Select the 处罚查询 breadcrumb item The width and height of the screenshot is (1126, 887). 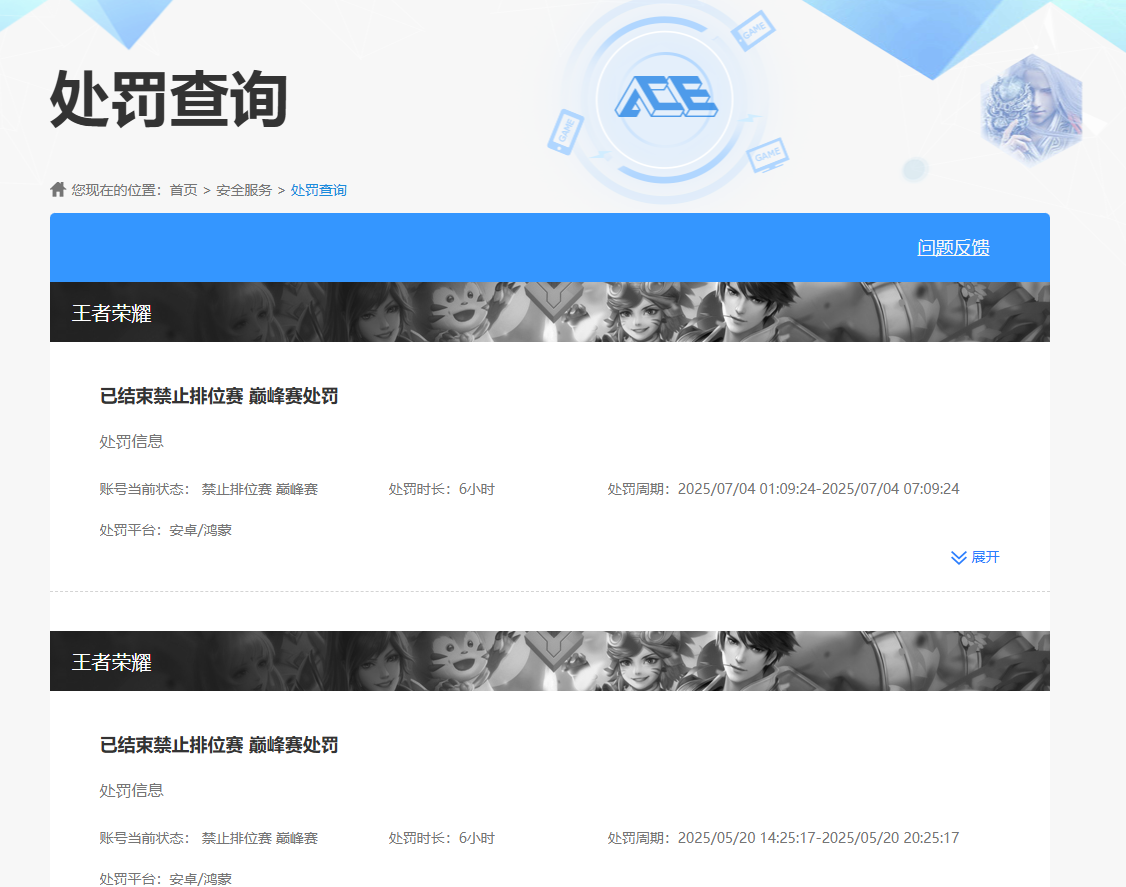pos(319,190)
